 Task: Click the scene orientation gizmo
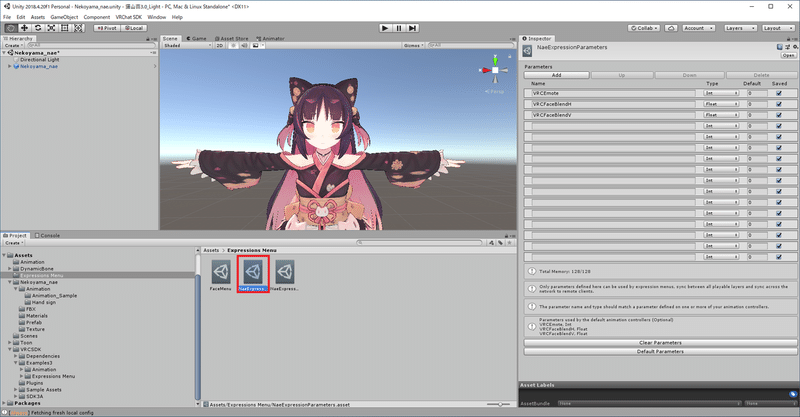click(x=495, y=69)
